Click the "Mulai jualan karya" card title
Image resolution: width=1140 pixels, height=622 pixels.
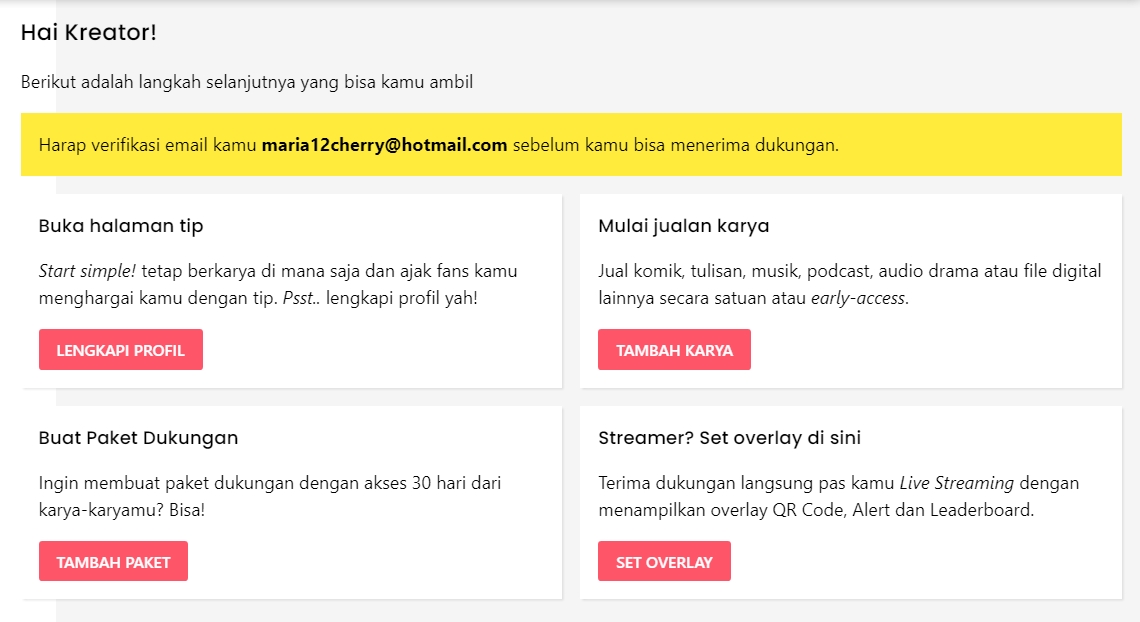[683, 226]
